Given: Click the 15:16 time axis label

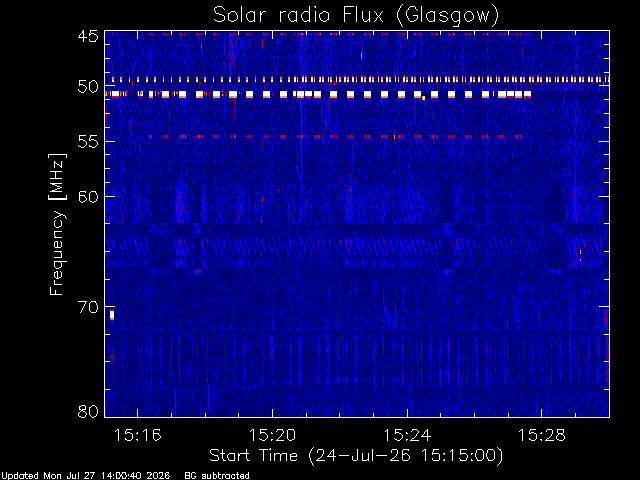Looking at the screenshot, I should [138, 435].
